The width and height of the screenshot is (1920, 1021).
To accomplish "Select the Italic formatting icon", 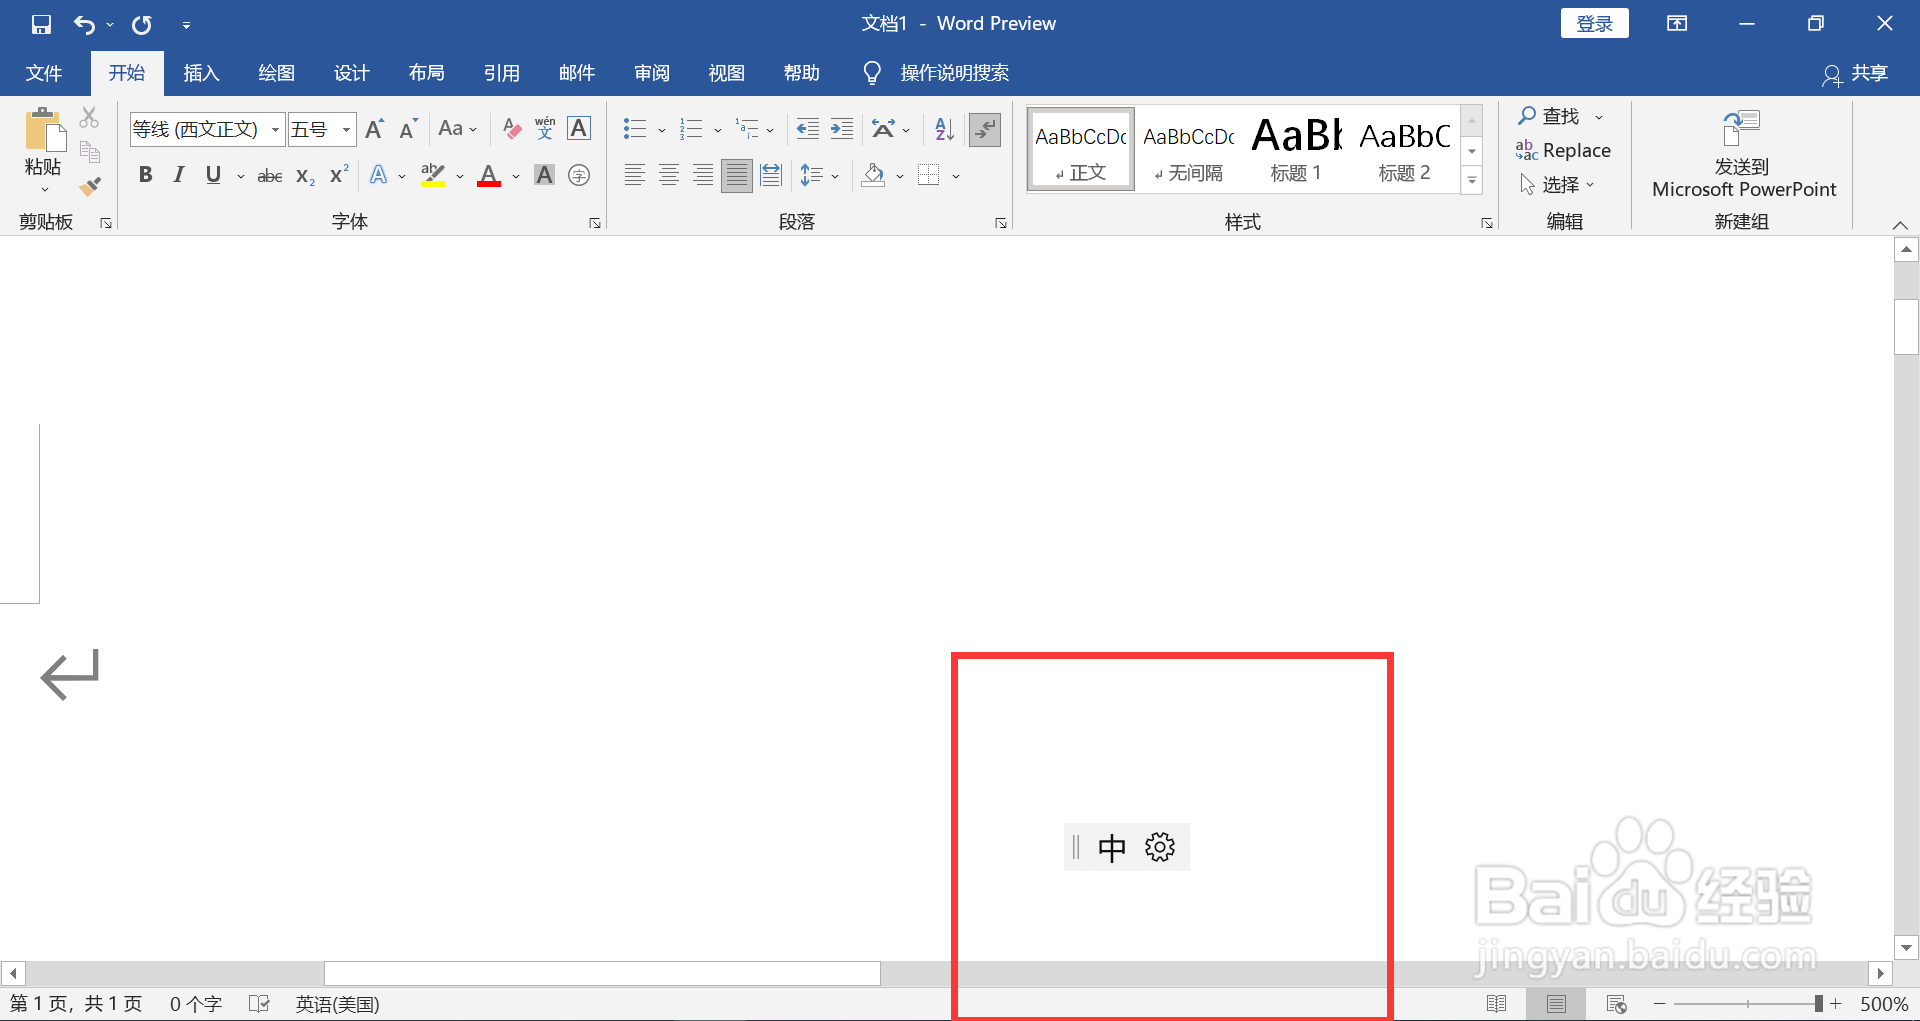I will click(178, 175).
